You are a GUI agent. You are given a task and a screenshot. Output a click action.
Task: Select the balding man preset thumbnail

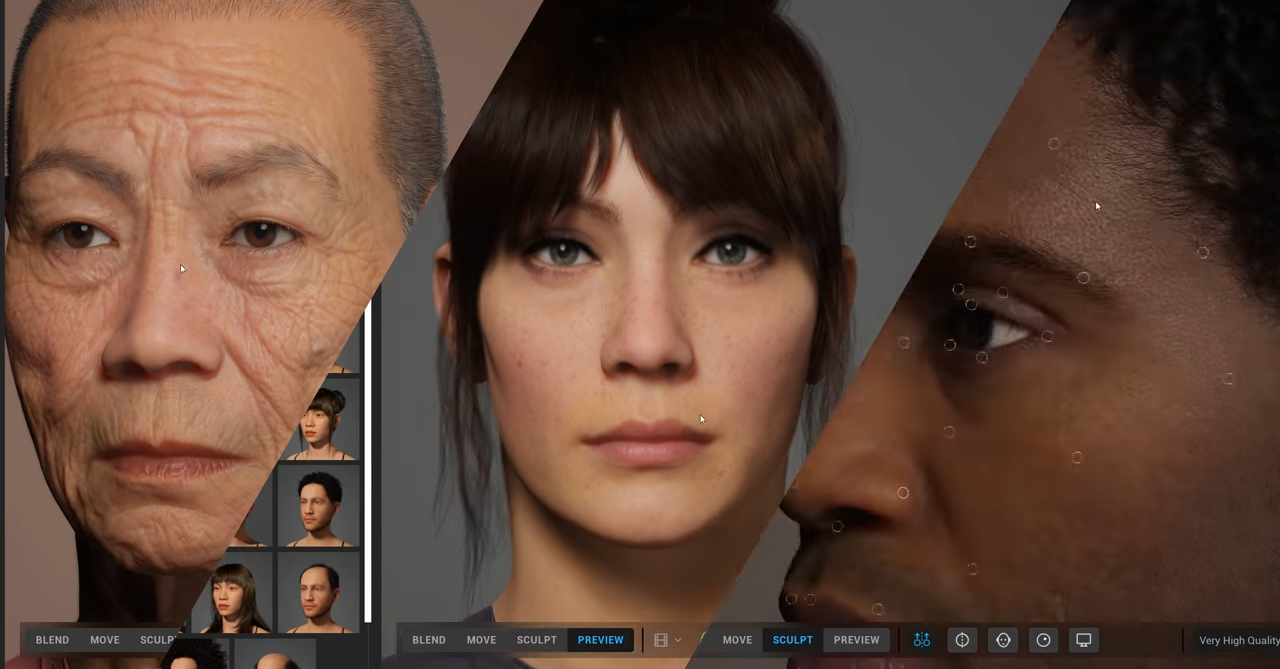(x=319, y=592)
